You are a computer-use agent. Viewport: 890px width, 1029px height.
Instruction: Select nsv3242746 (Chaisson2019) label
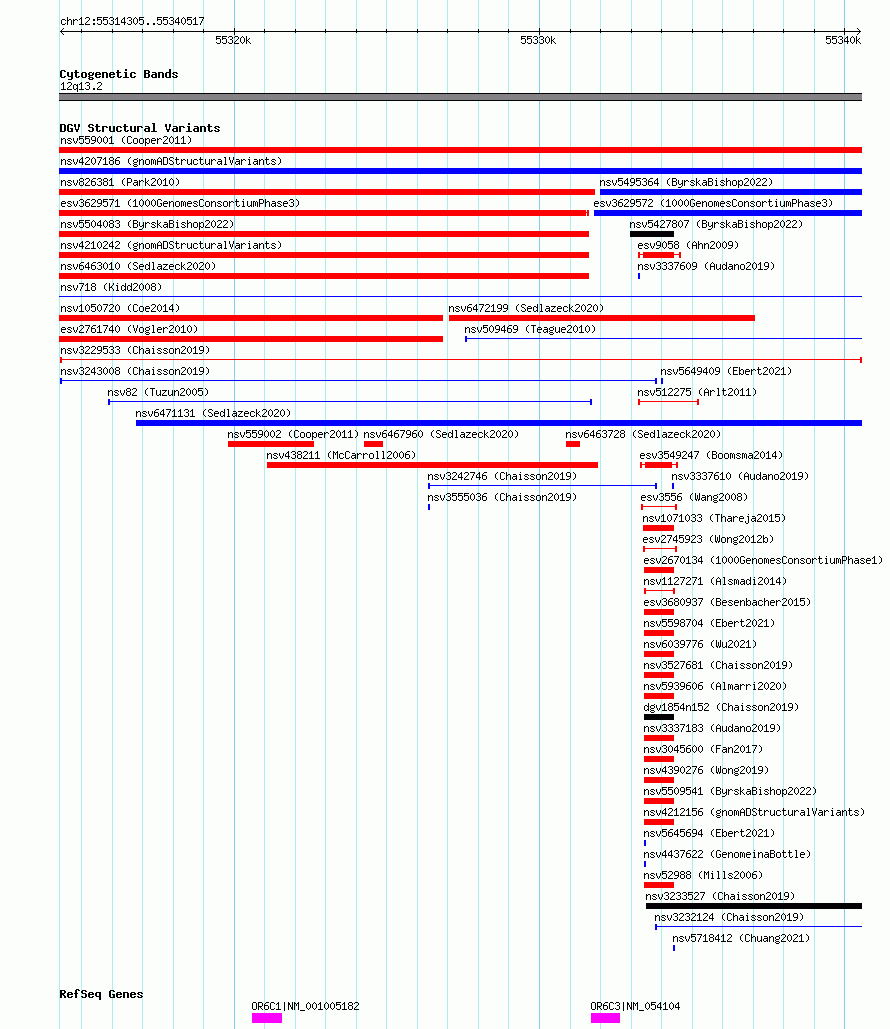point(502,476)
